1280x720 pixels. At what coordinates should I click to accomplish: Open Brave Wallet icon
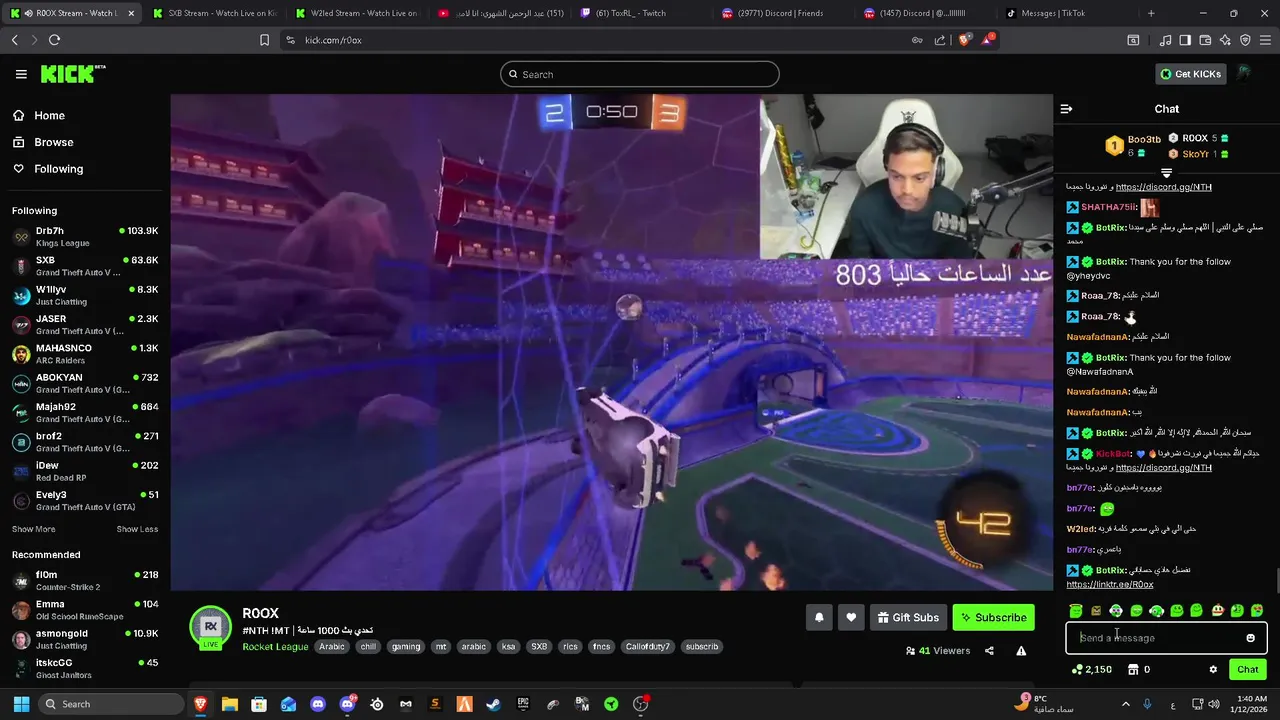(x=1205, y=40)
